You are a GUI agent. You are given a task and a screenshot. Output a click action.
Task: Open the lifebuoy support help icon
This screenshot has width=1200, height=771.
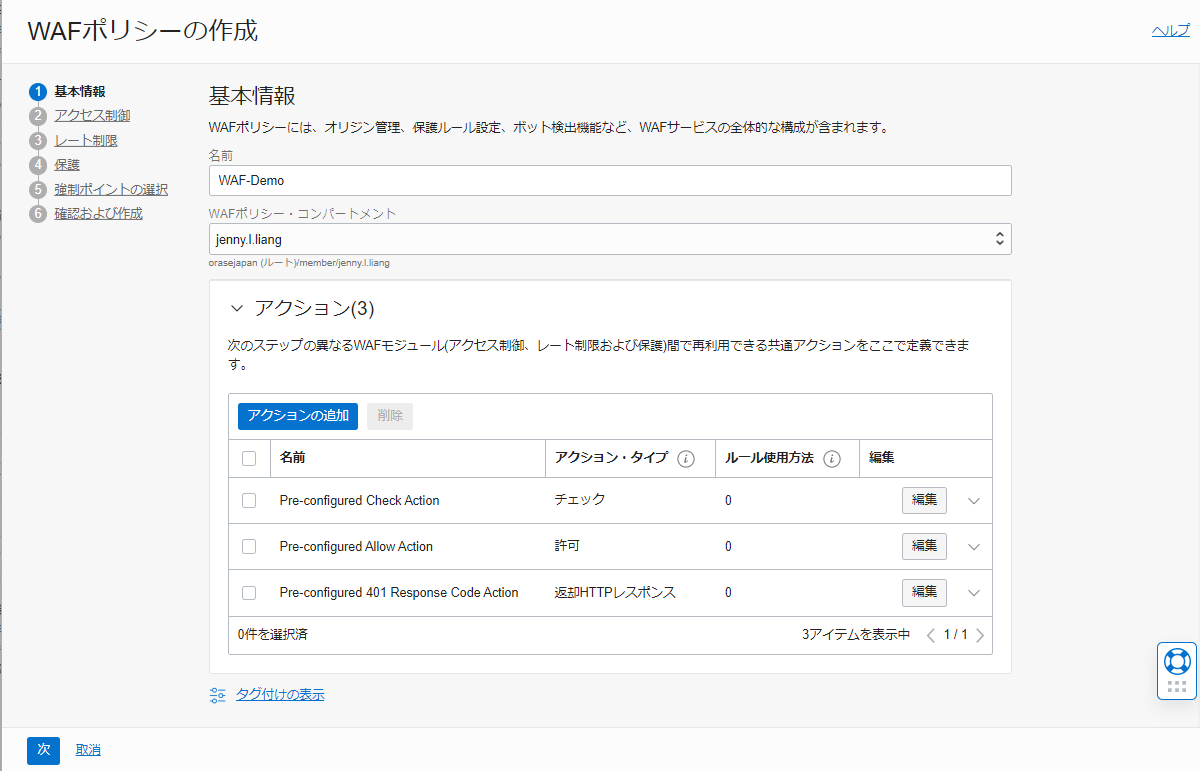click(x=1177, y=660)
